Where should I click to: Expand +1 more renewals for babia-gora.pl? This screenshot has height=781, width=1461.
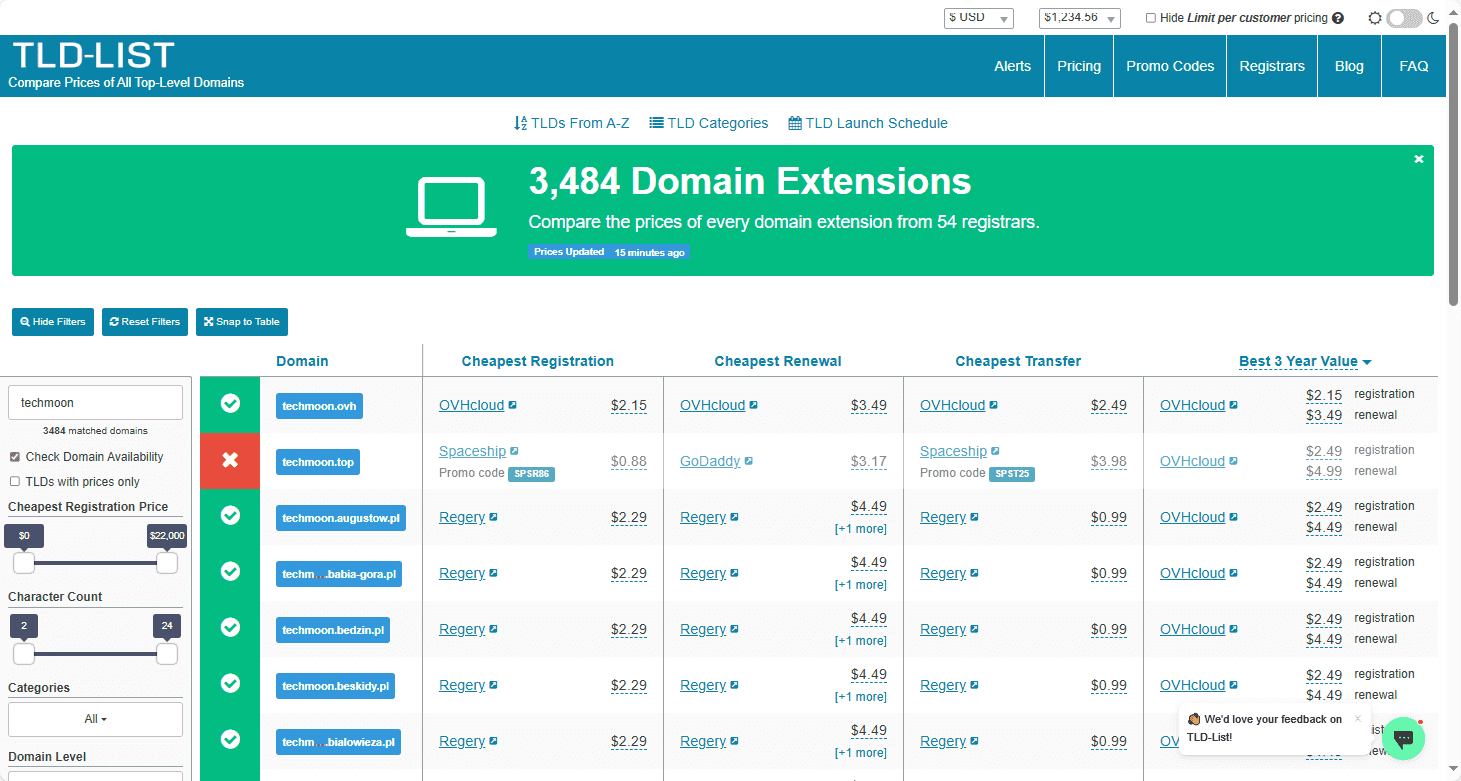pos(861,585)
